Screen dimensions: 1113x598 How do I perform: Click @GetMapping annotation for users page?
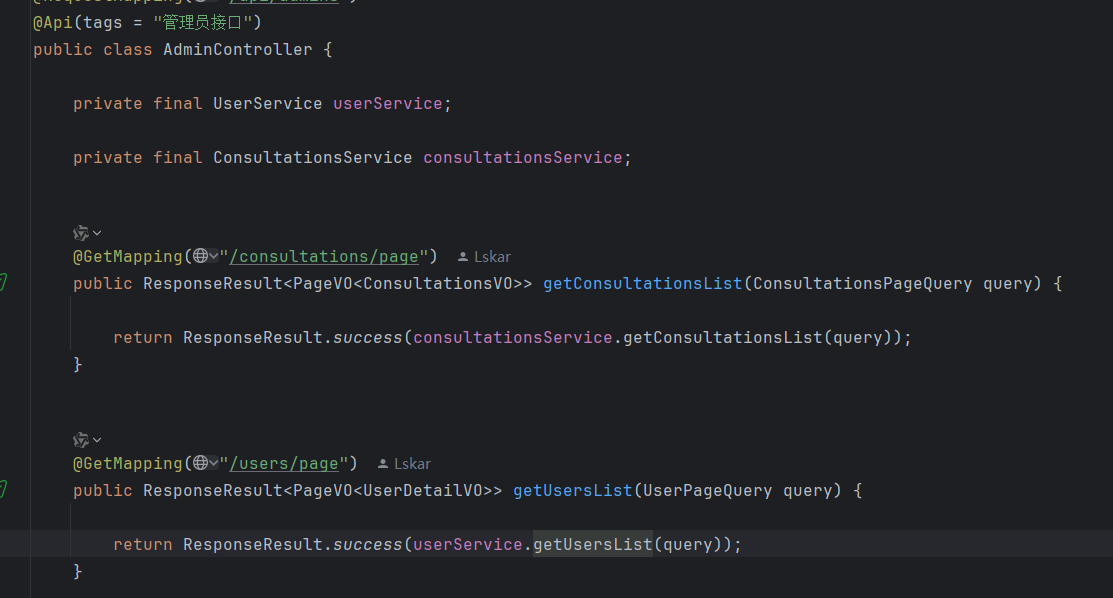coord(128,464)
